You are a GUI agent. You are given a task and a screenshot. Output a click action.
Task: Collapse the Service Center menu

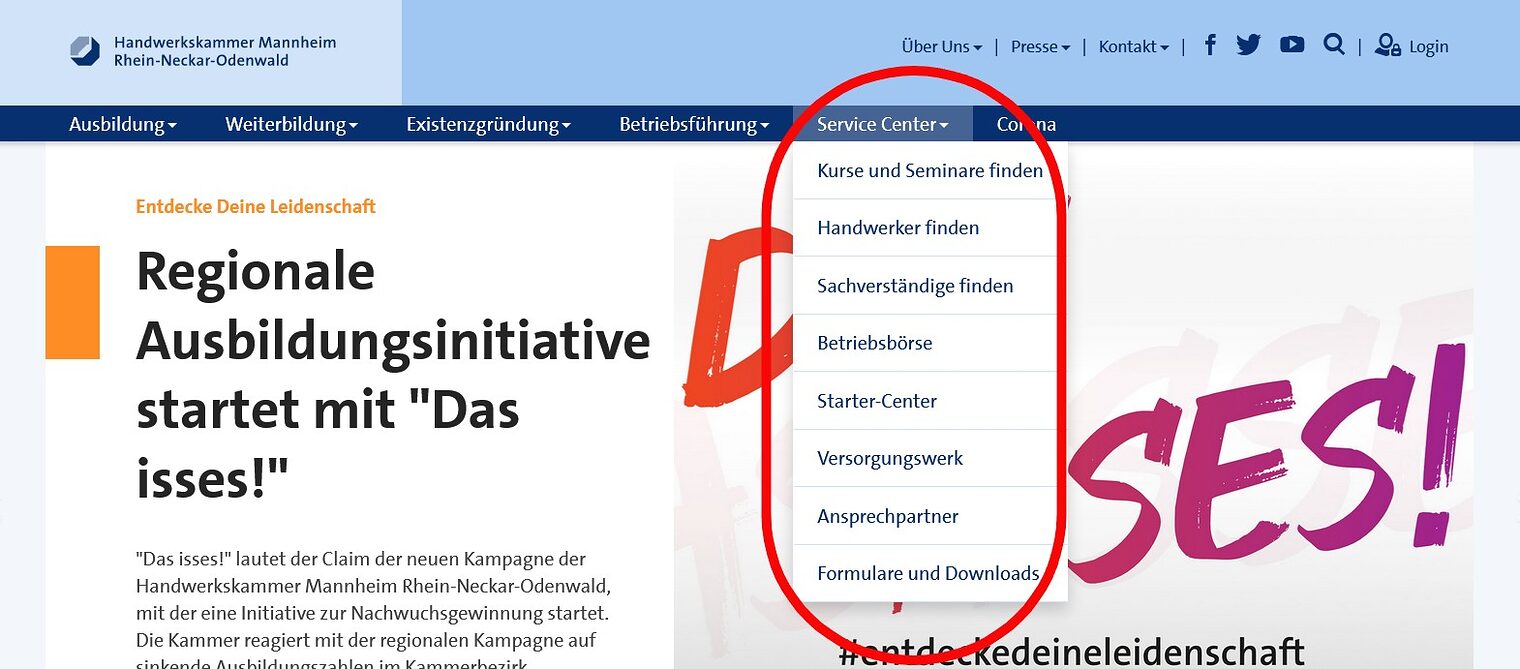coord(883,124)
